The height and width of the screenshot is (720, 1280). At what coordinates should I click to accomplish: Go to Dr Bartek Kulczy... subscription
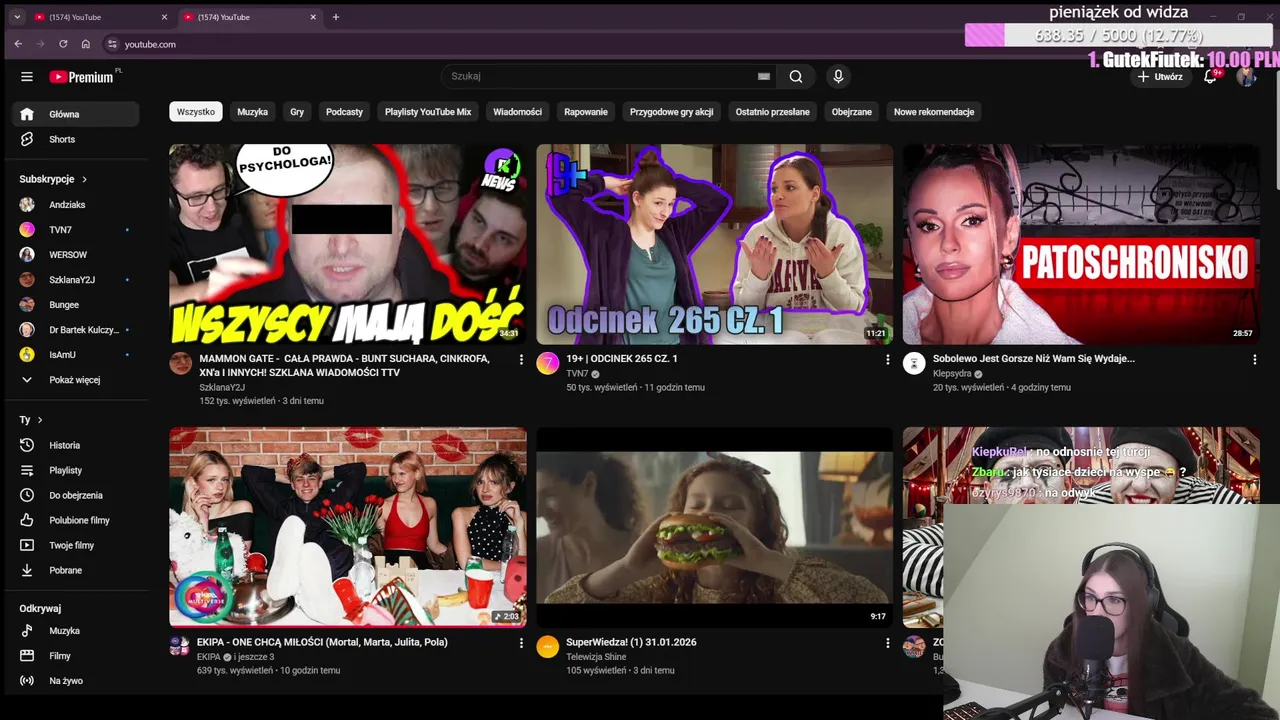[76, 330]
